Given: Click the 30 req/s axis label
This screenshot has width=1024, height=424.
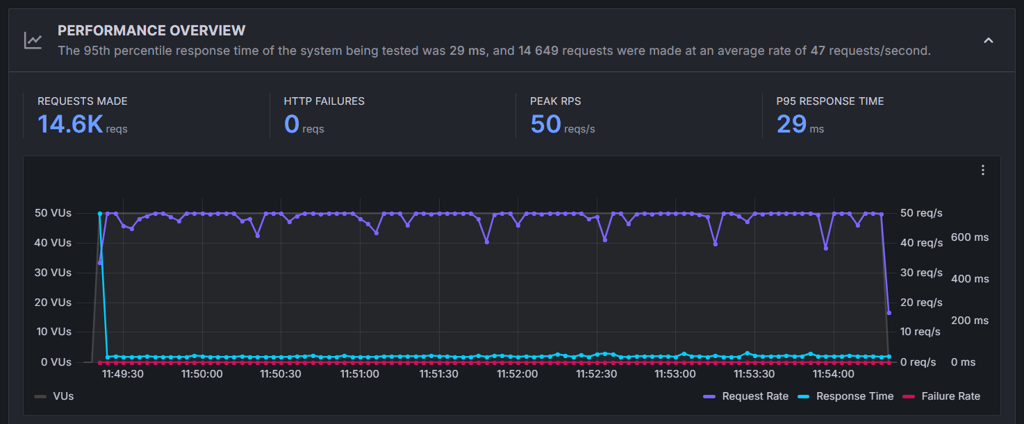Looking at the screenshot, I should click(921, 272).
